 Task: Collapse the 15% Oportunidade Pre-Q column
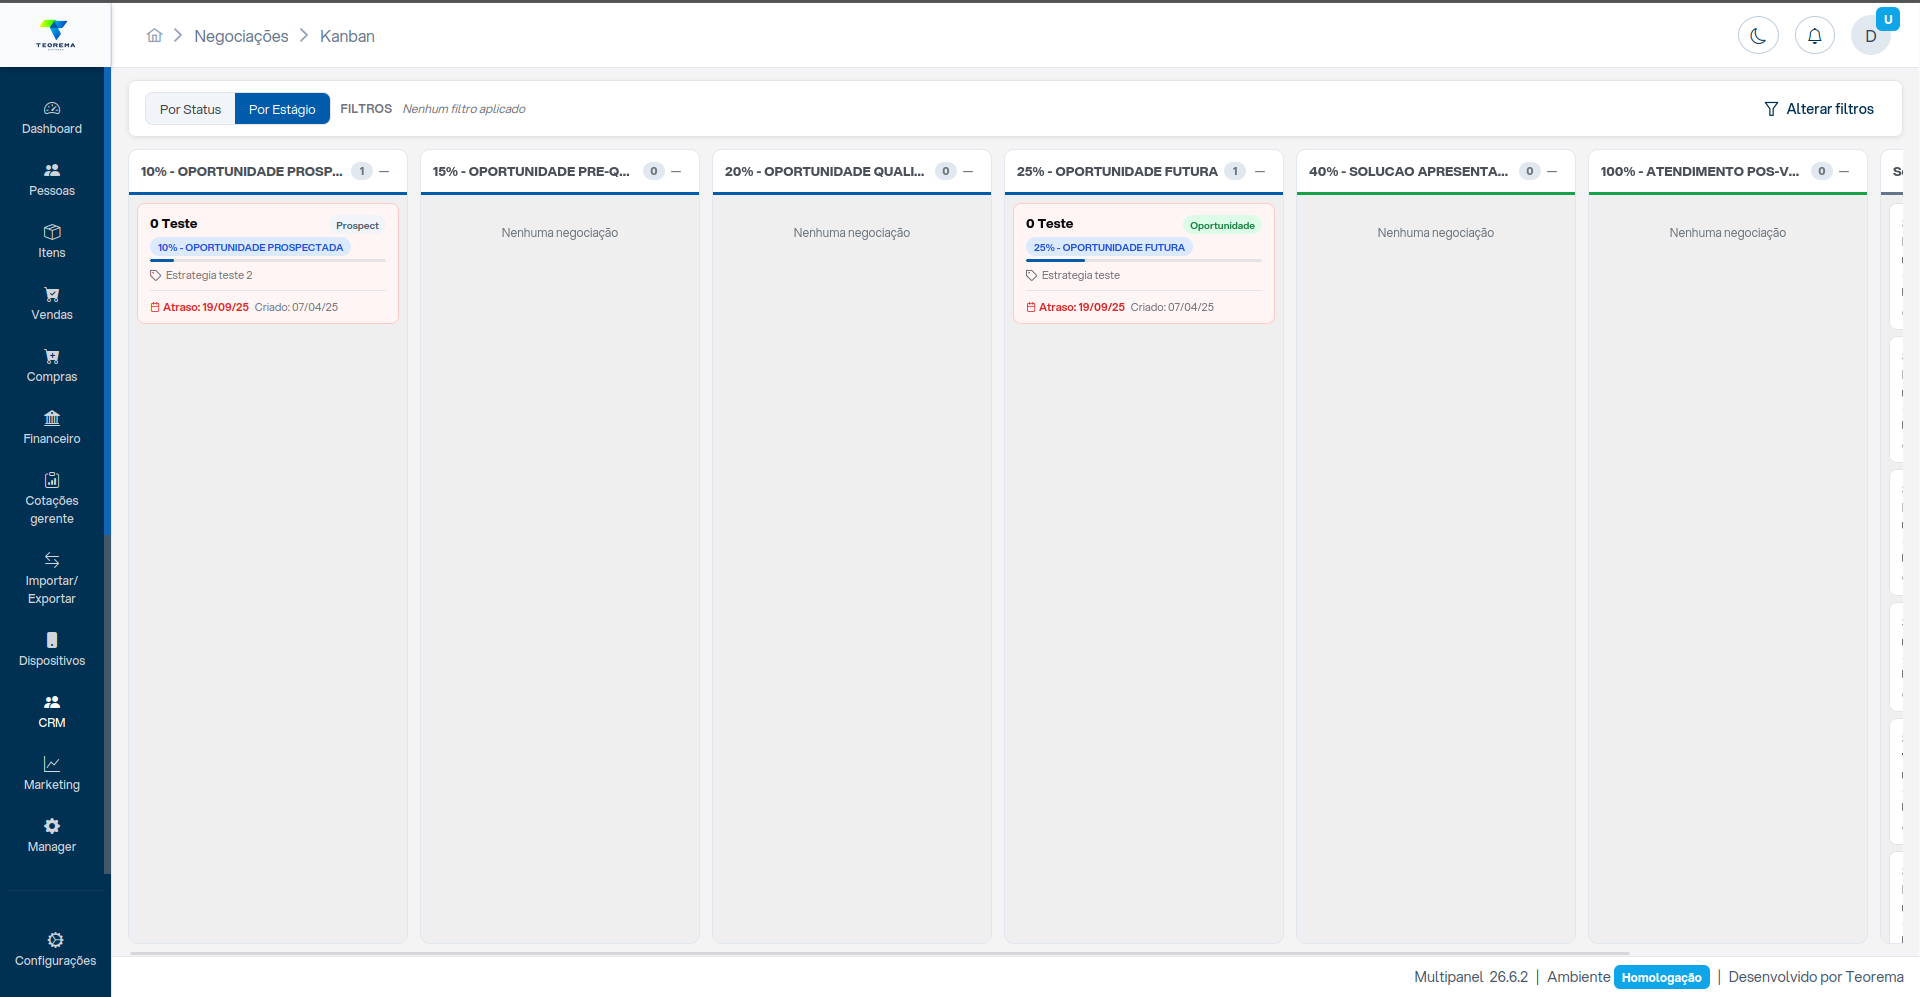pyautogui.click(x=676, y=171)
